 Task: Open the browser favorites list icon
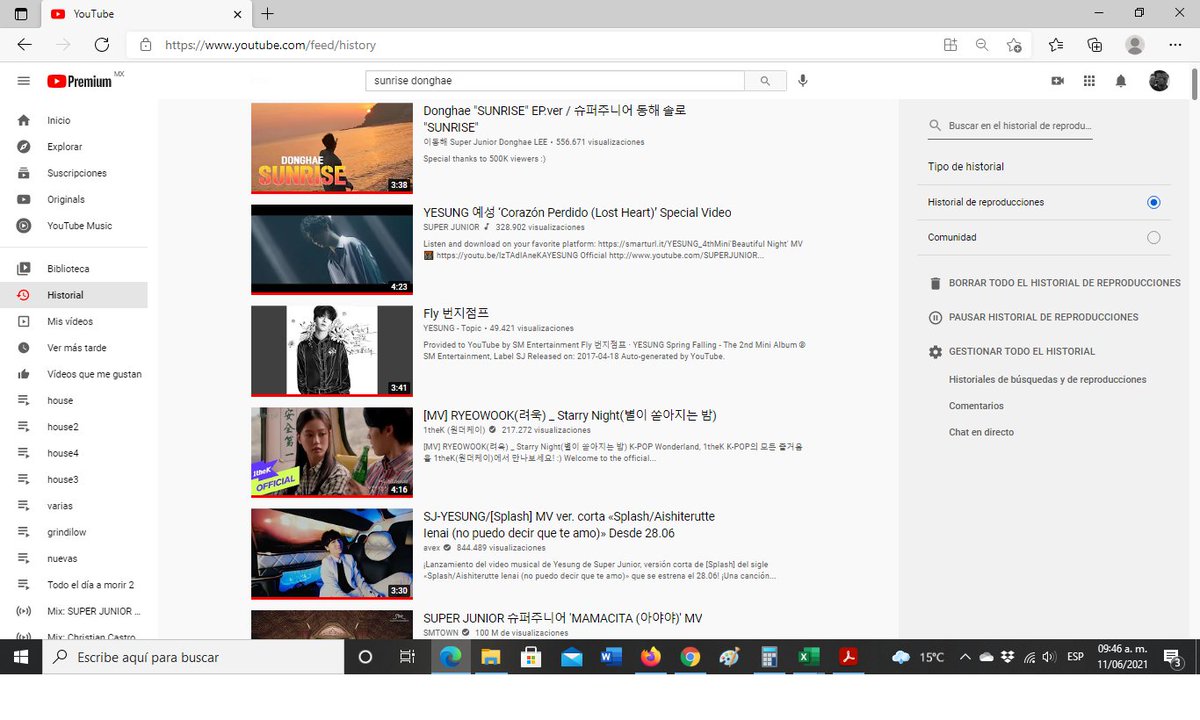coord(1056,45)
